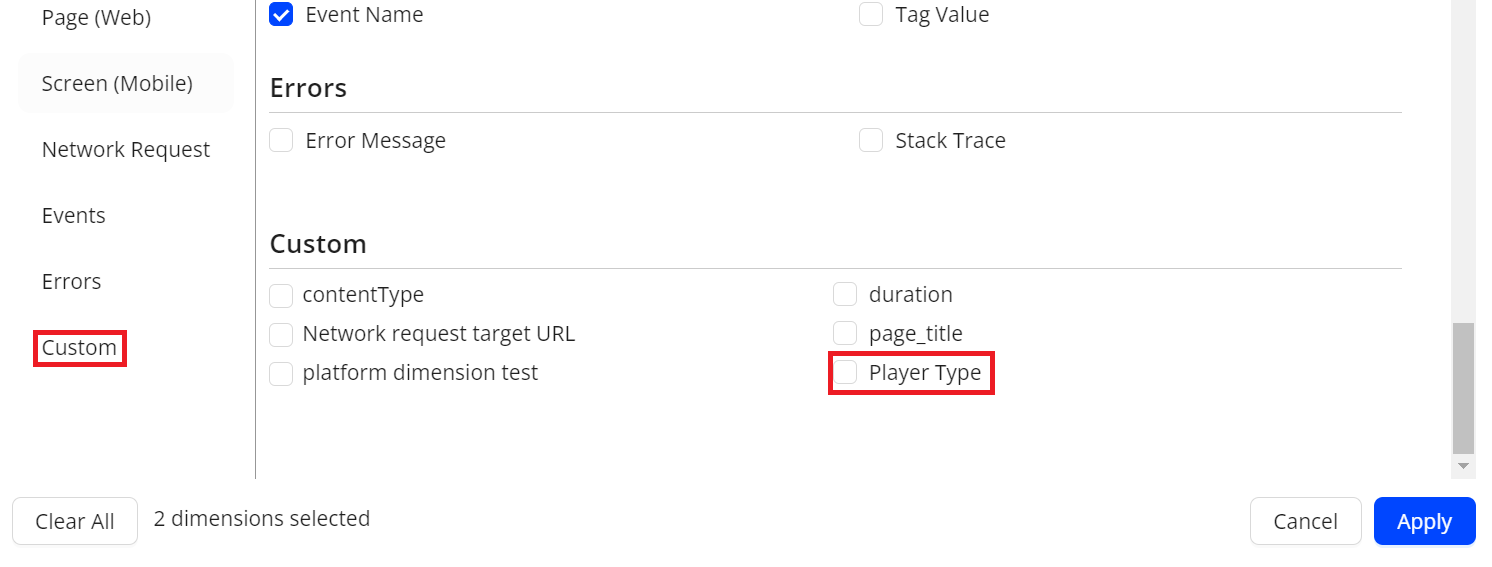Check platform dimension test option
Screen dimensions: 1492x567
282,374
